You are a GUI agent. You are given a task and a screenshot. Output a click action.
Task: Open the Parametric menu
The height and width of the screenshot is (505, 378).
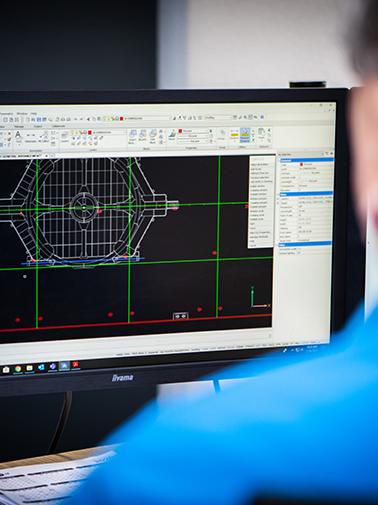coord(6,114)
